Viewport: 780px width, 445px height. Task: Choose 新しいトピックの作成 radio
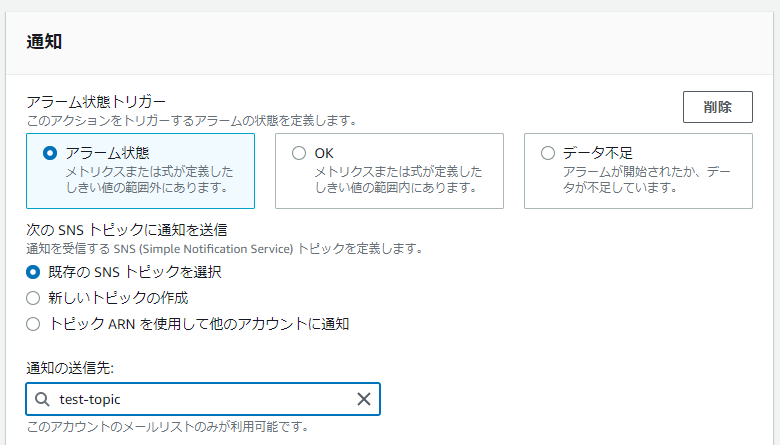[33, 298]
